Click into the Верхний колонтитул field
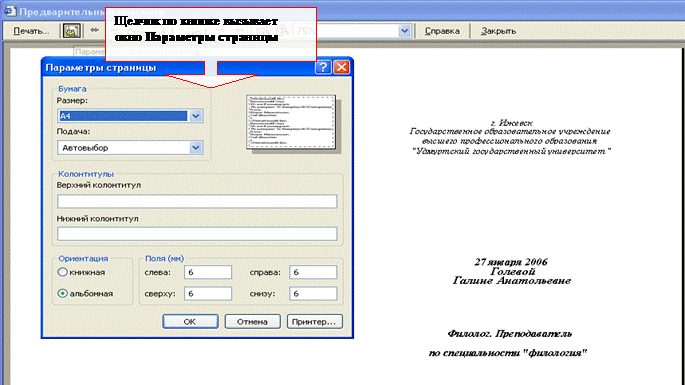The height and width of the screenshot is (385, 685). (x=197, y=201)
